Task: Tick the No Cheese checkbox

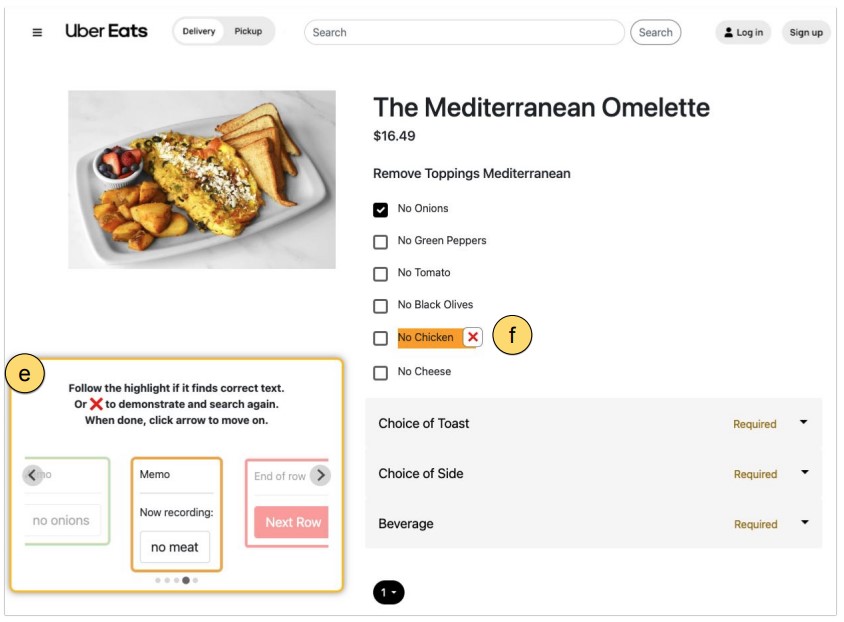Action: pyautogui.click(x=380, y=372)
